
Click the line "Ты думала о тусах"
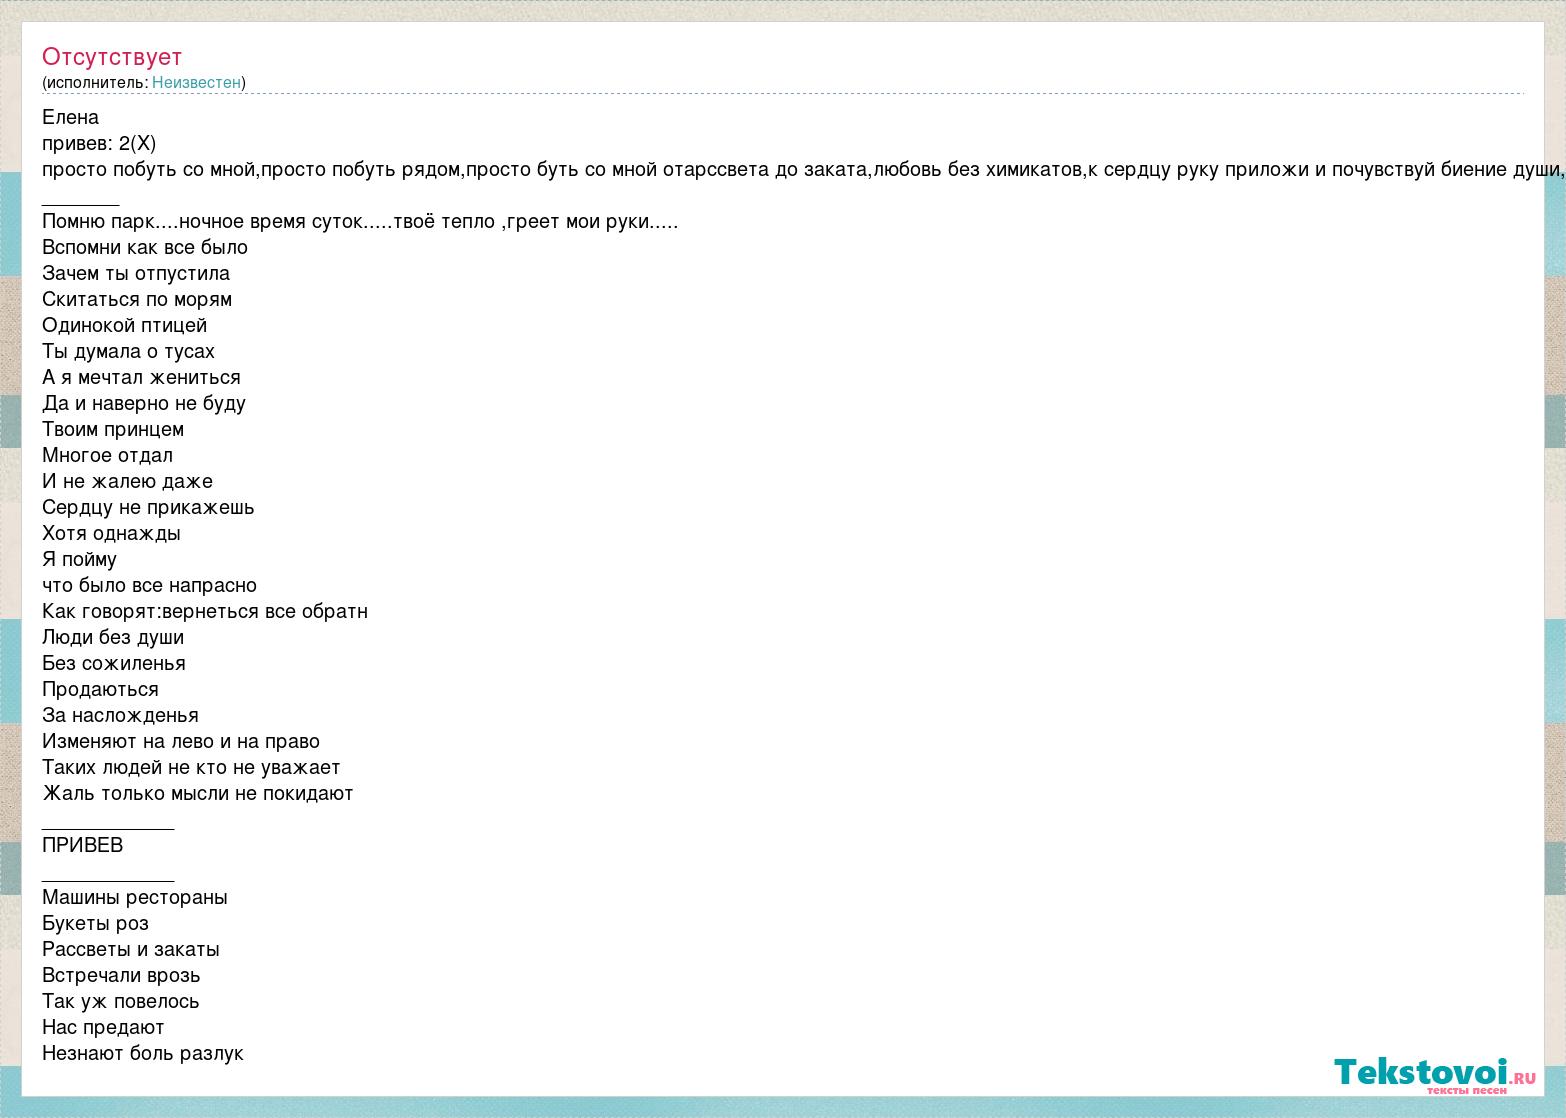pos(128,351)
